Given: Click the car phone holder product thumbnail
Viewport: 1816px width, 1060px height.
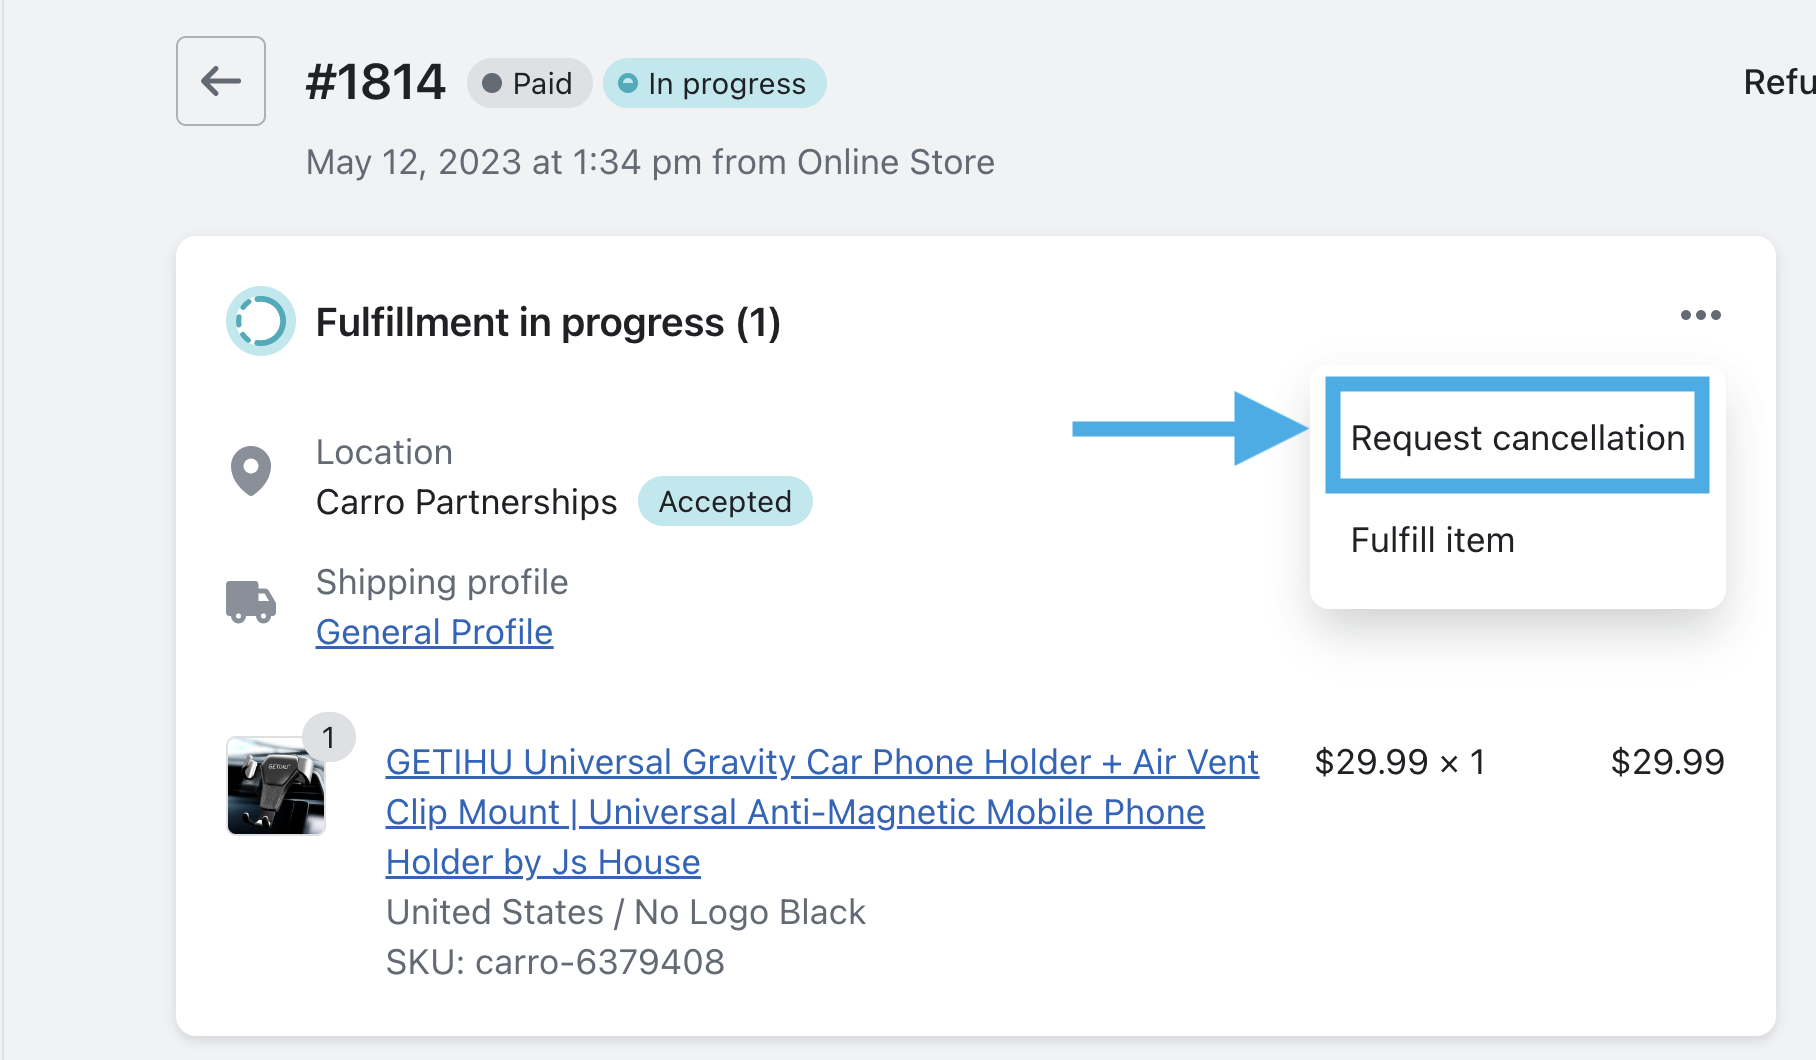Looking at the screenshot, I should coord(275,787).
